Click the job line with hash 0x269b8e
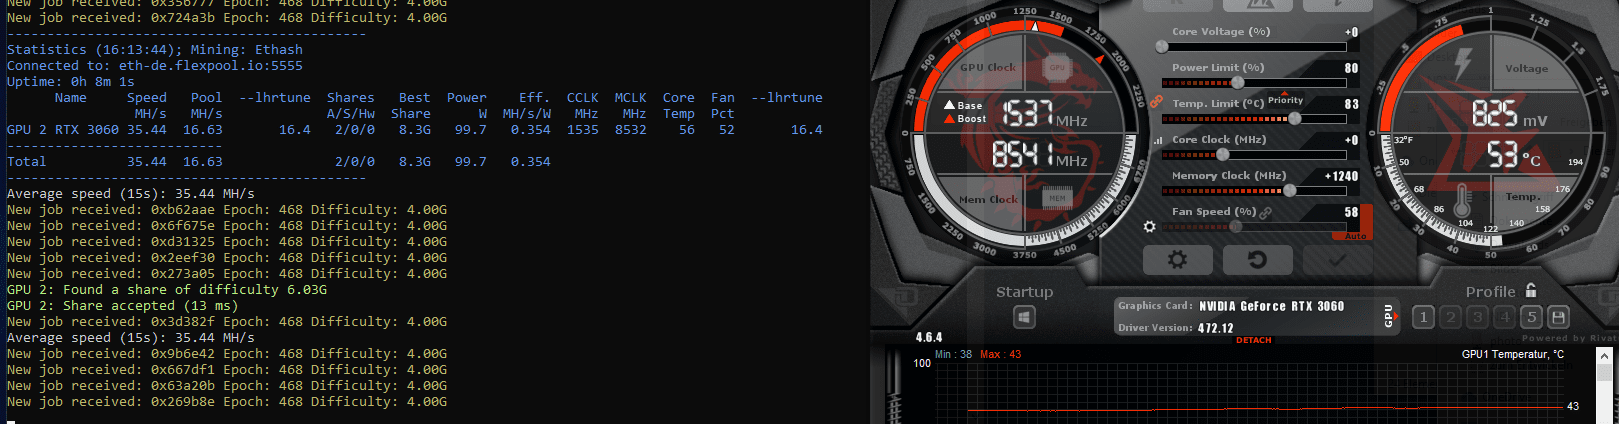The width and height of the screenshot is (1619, 424). 227,402
